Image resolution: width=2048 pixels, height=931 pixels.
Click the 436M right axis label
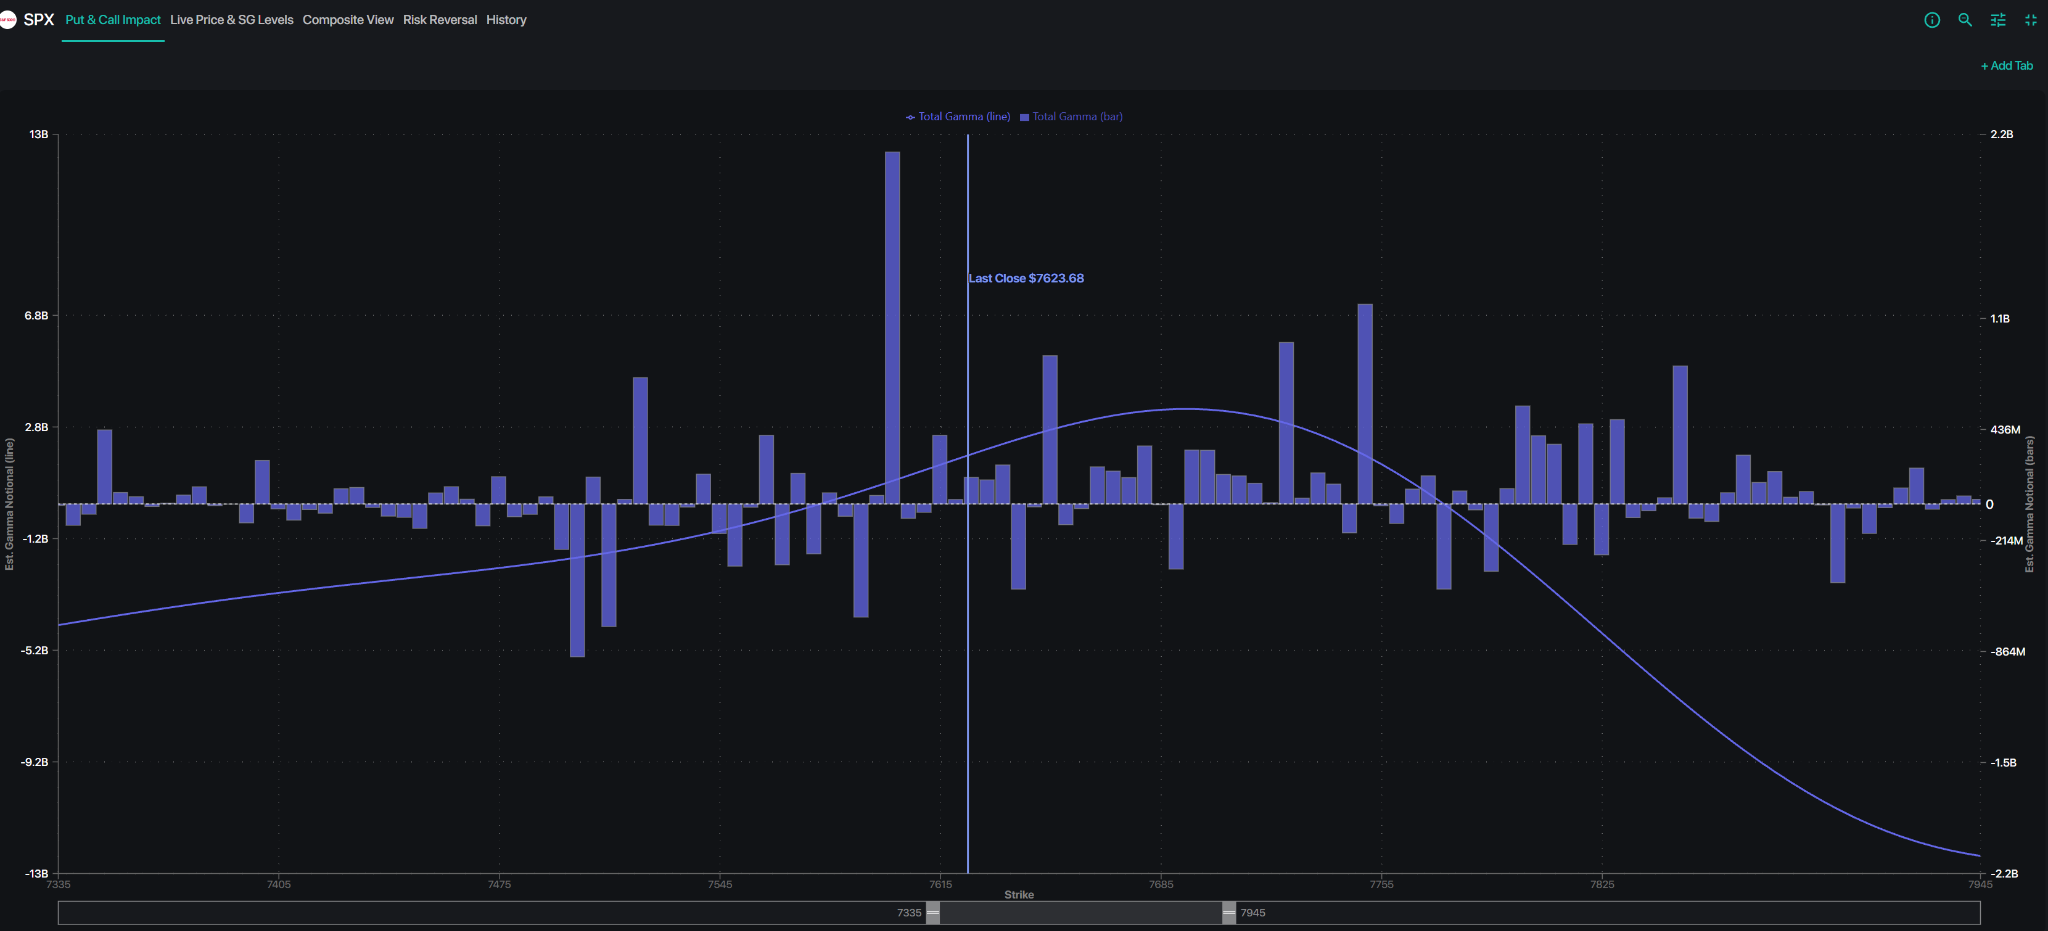(x=2005, y=430)
